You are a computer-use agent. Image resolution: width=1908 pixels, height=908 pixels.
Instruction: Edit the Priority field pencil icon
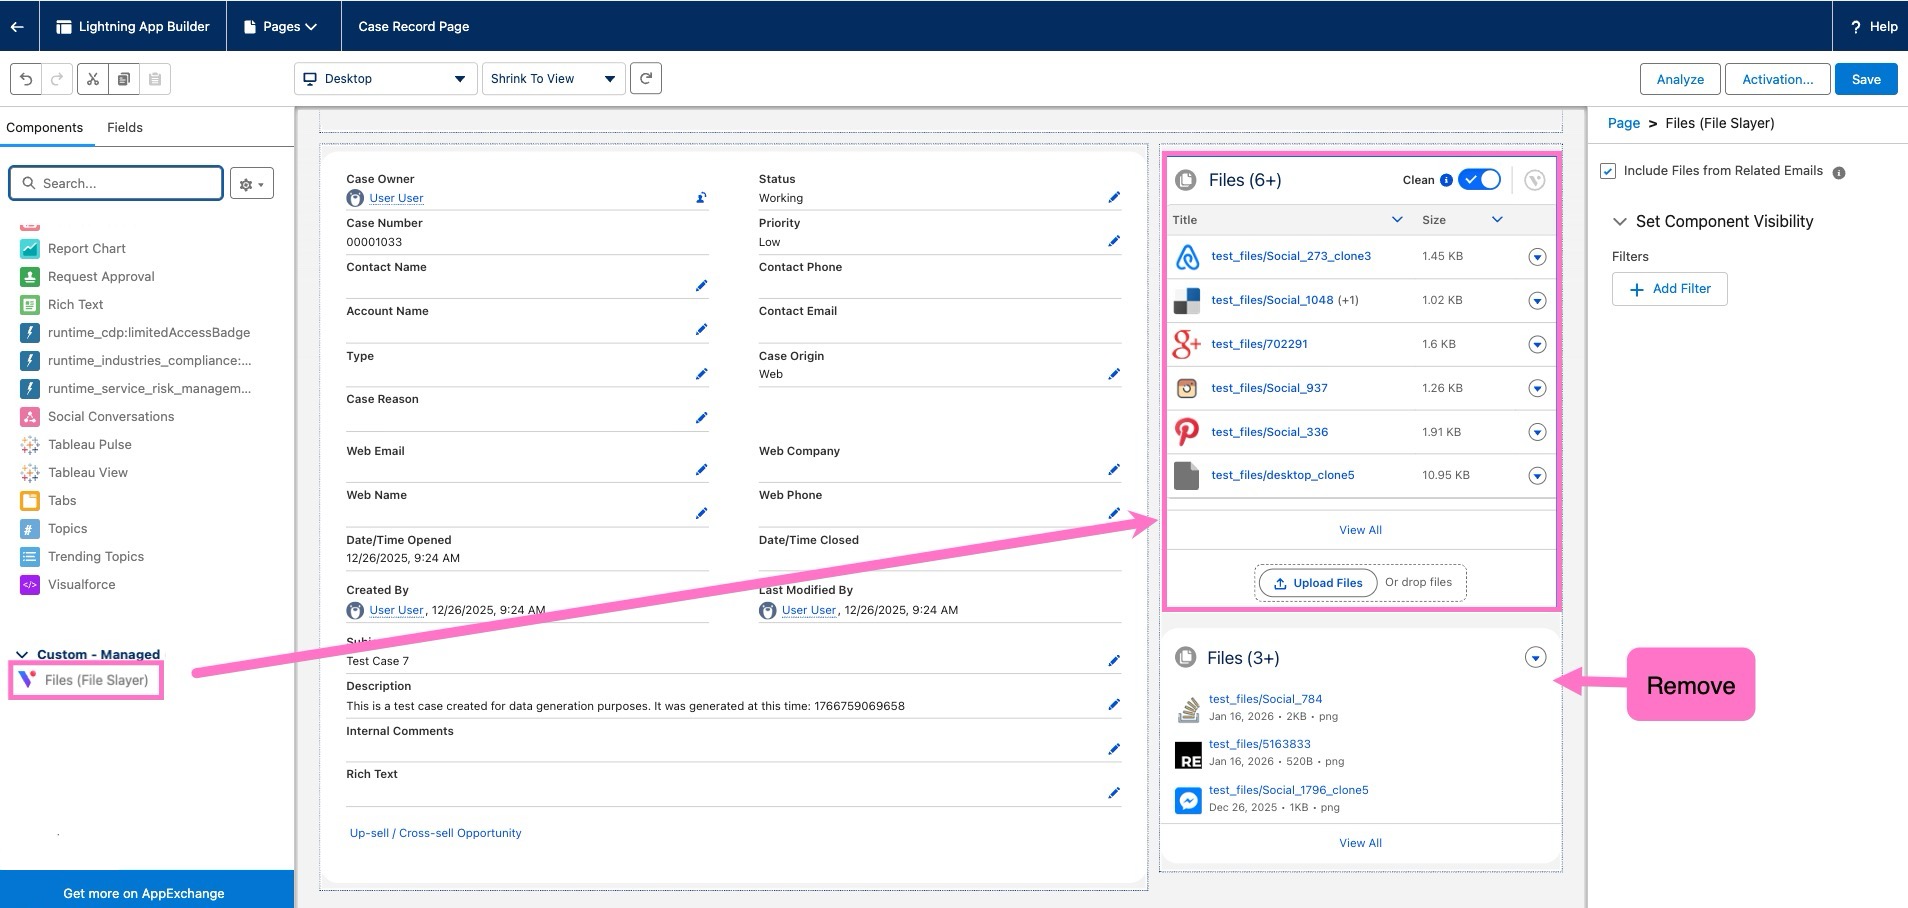tap(1114, 241)
